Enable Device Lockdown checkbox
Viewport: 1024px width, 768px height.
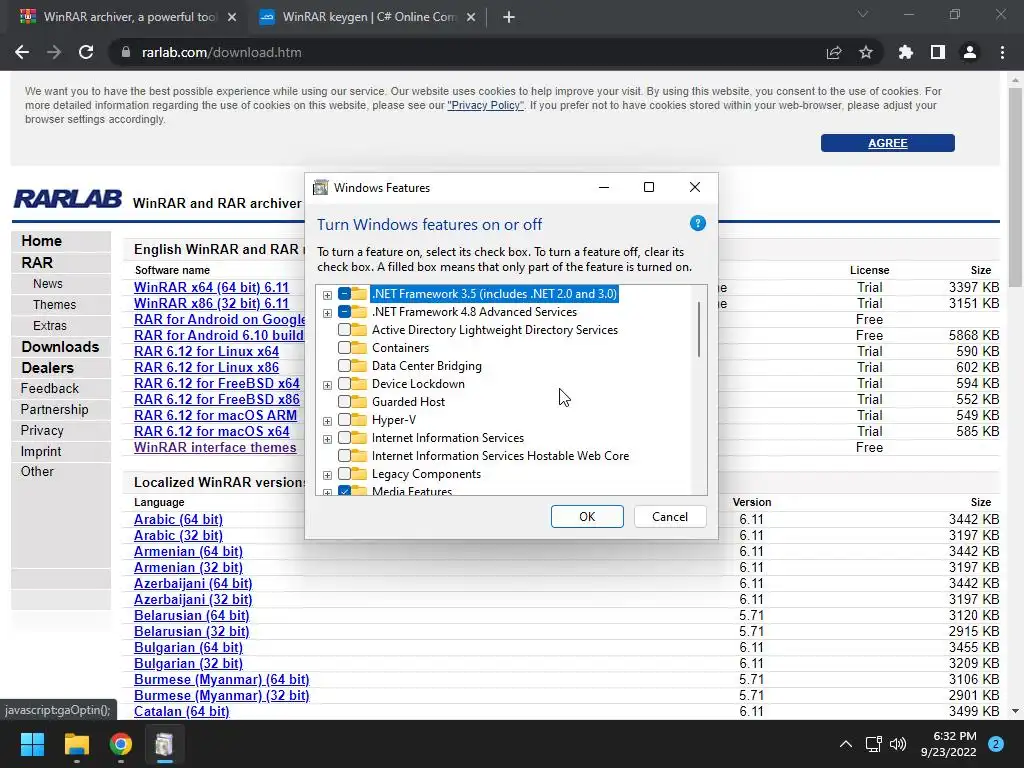[x=344, y=383]
